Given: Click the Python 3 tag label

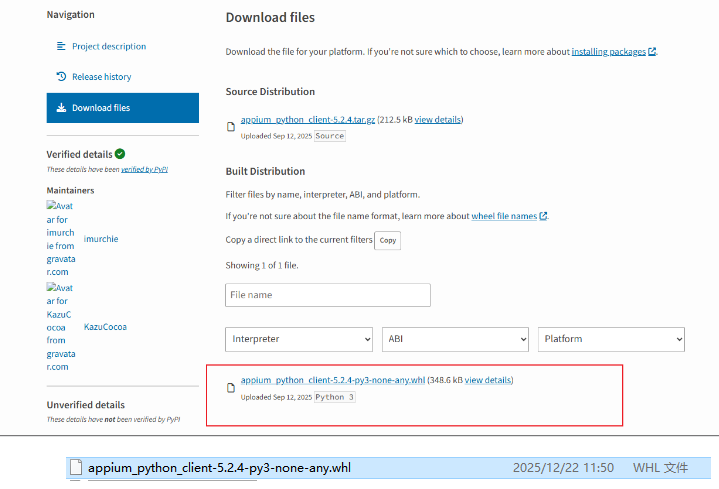Looking at the screenshot, I should coord(334,397).
